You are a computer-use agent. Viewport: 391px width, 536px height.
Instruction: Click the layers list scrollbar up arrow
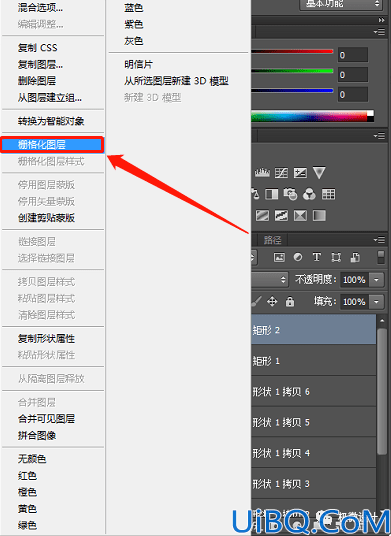tap(382, 321)
